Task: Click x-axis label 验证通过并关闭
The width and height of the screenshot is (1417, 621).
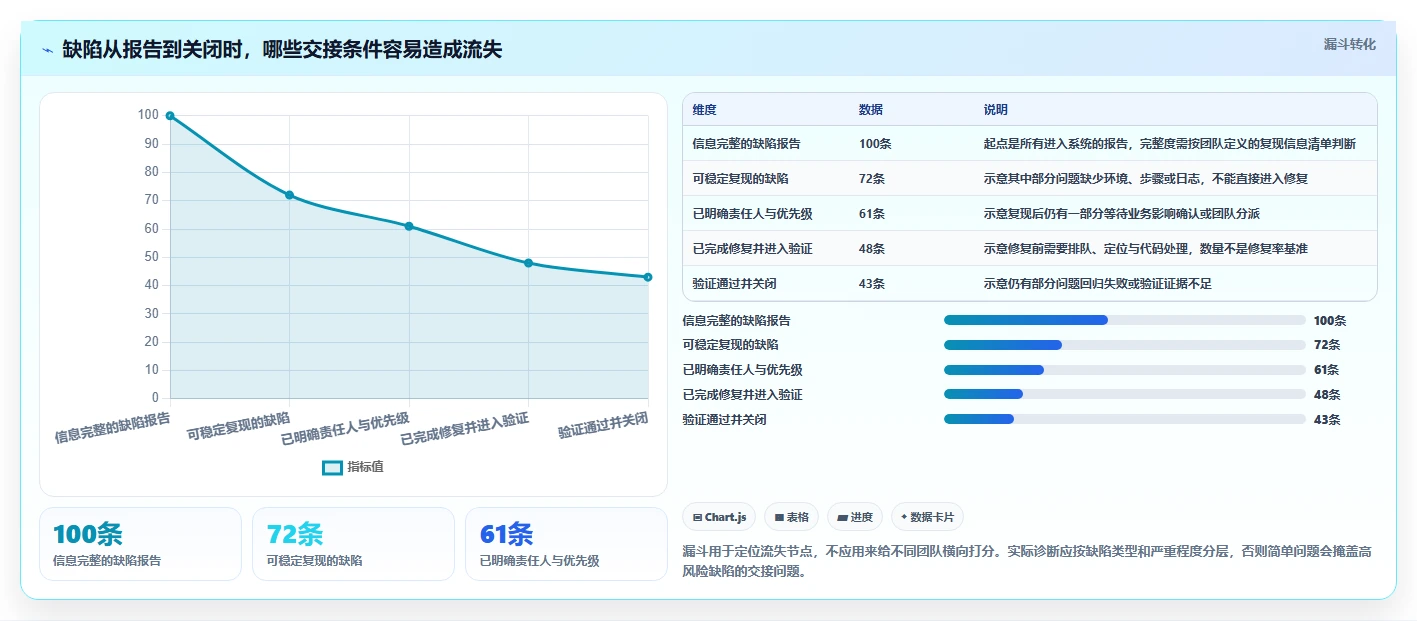Action: tap(603, 425)
